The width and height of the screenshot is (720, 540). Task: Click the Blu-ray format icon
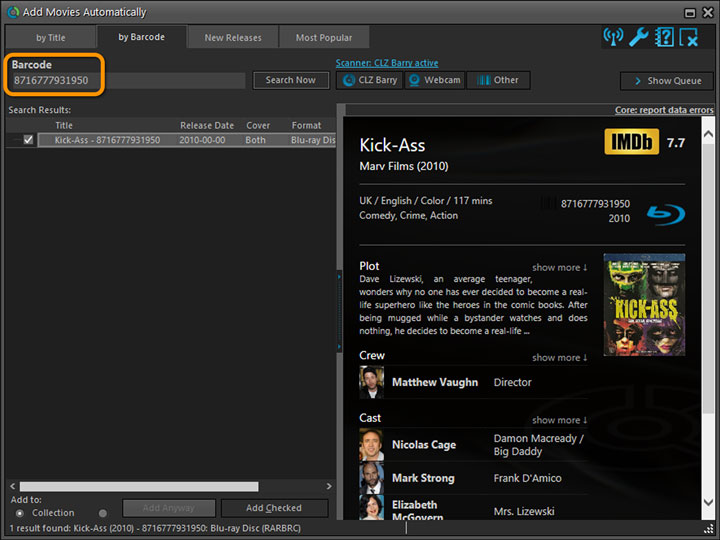662,213
